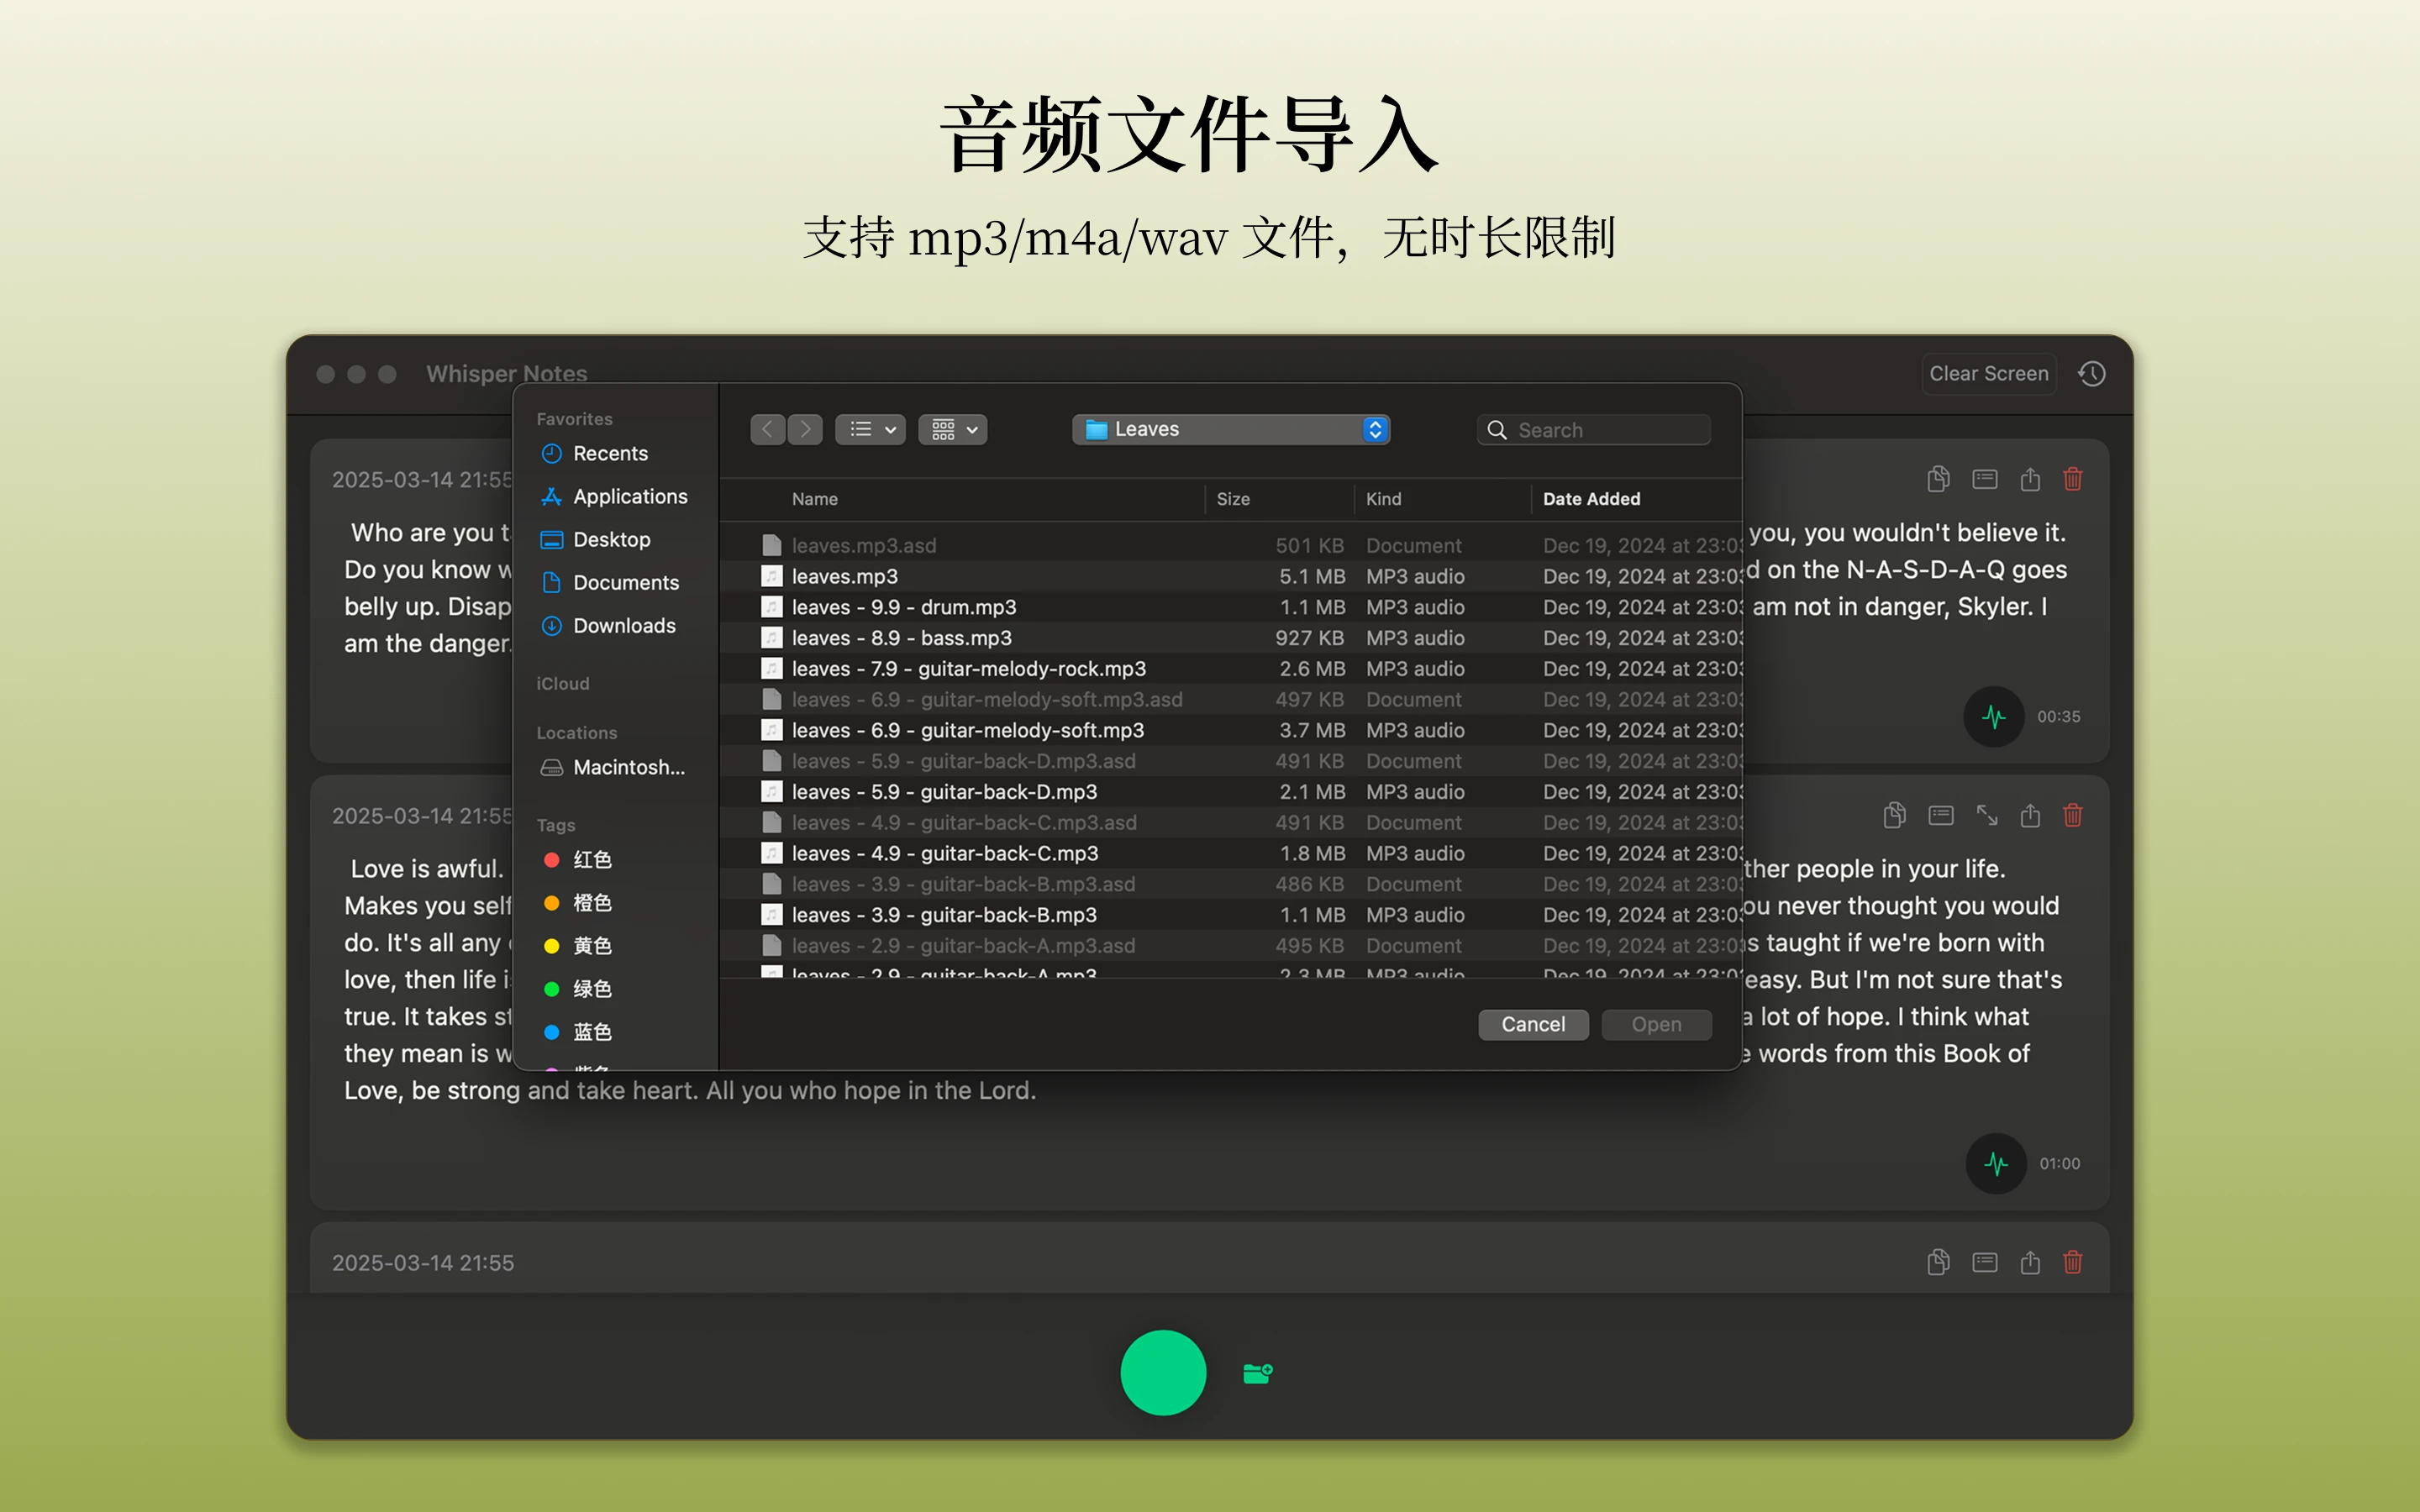This screenshot has height=1512, width=2420.
Task: Delete the first note with trash icon
Action: 2073,479
